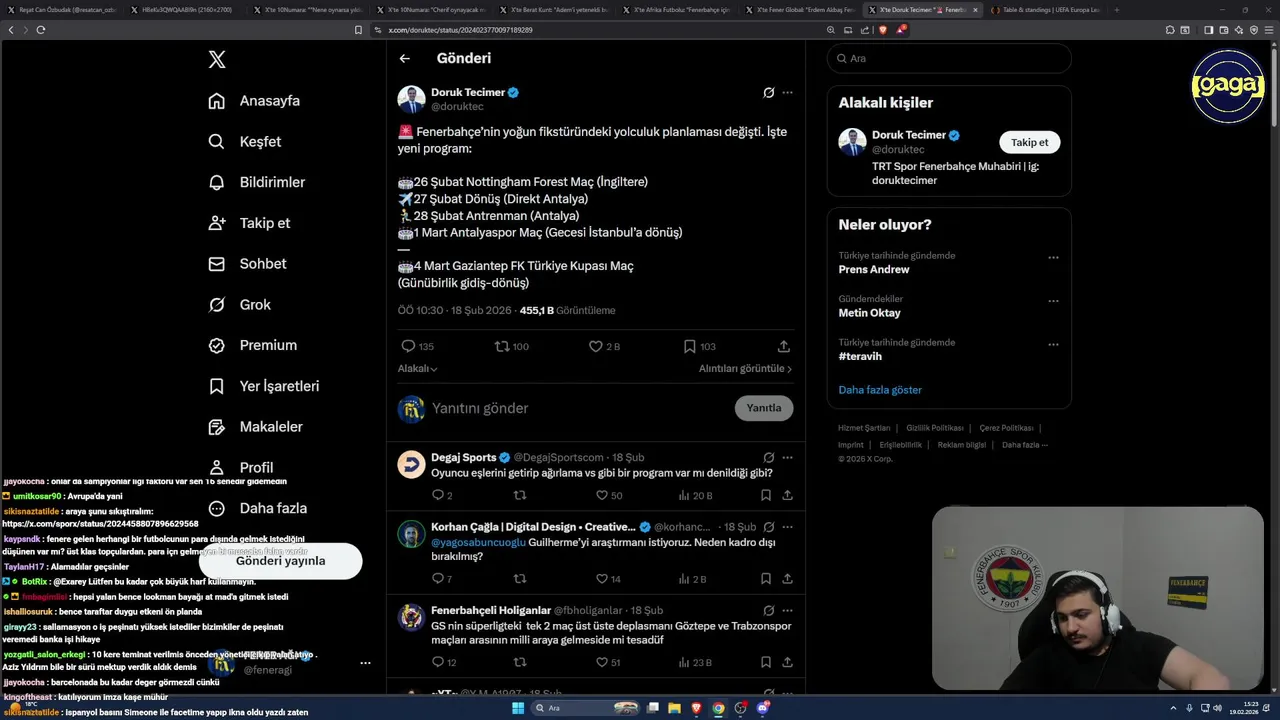Click Daha fazla göster link
This screenshot has width=1280, height=720.
point(880,390)
